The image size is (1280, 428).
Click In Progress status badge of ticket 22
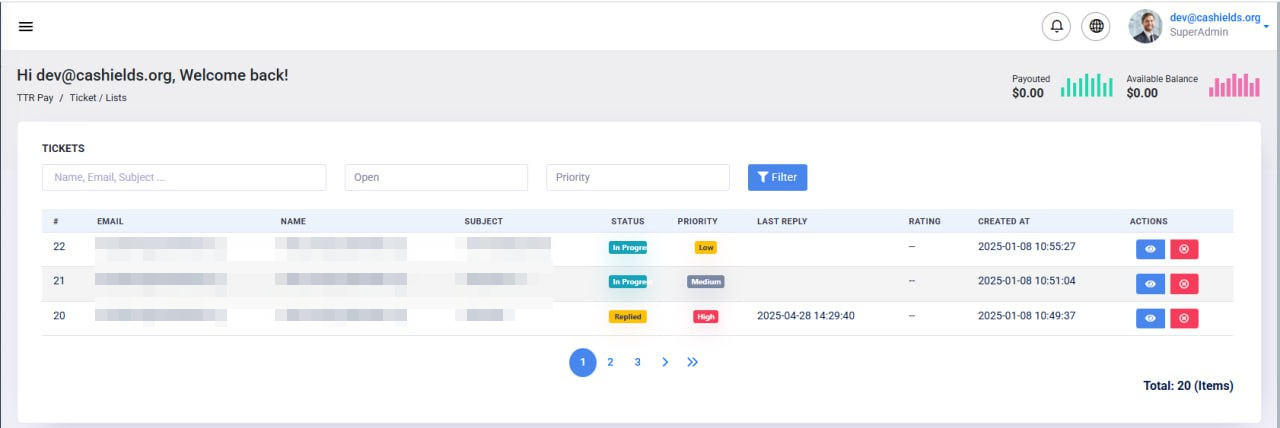[628, 247]
